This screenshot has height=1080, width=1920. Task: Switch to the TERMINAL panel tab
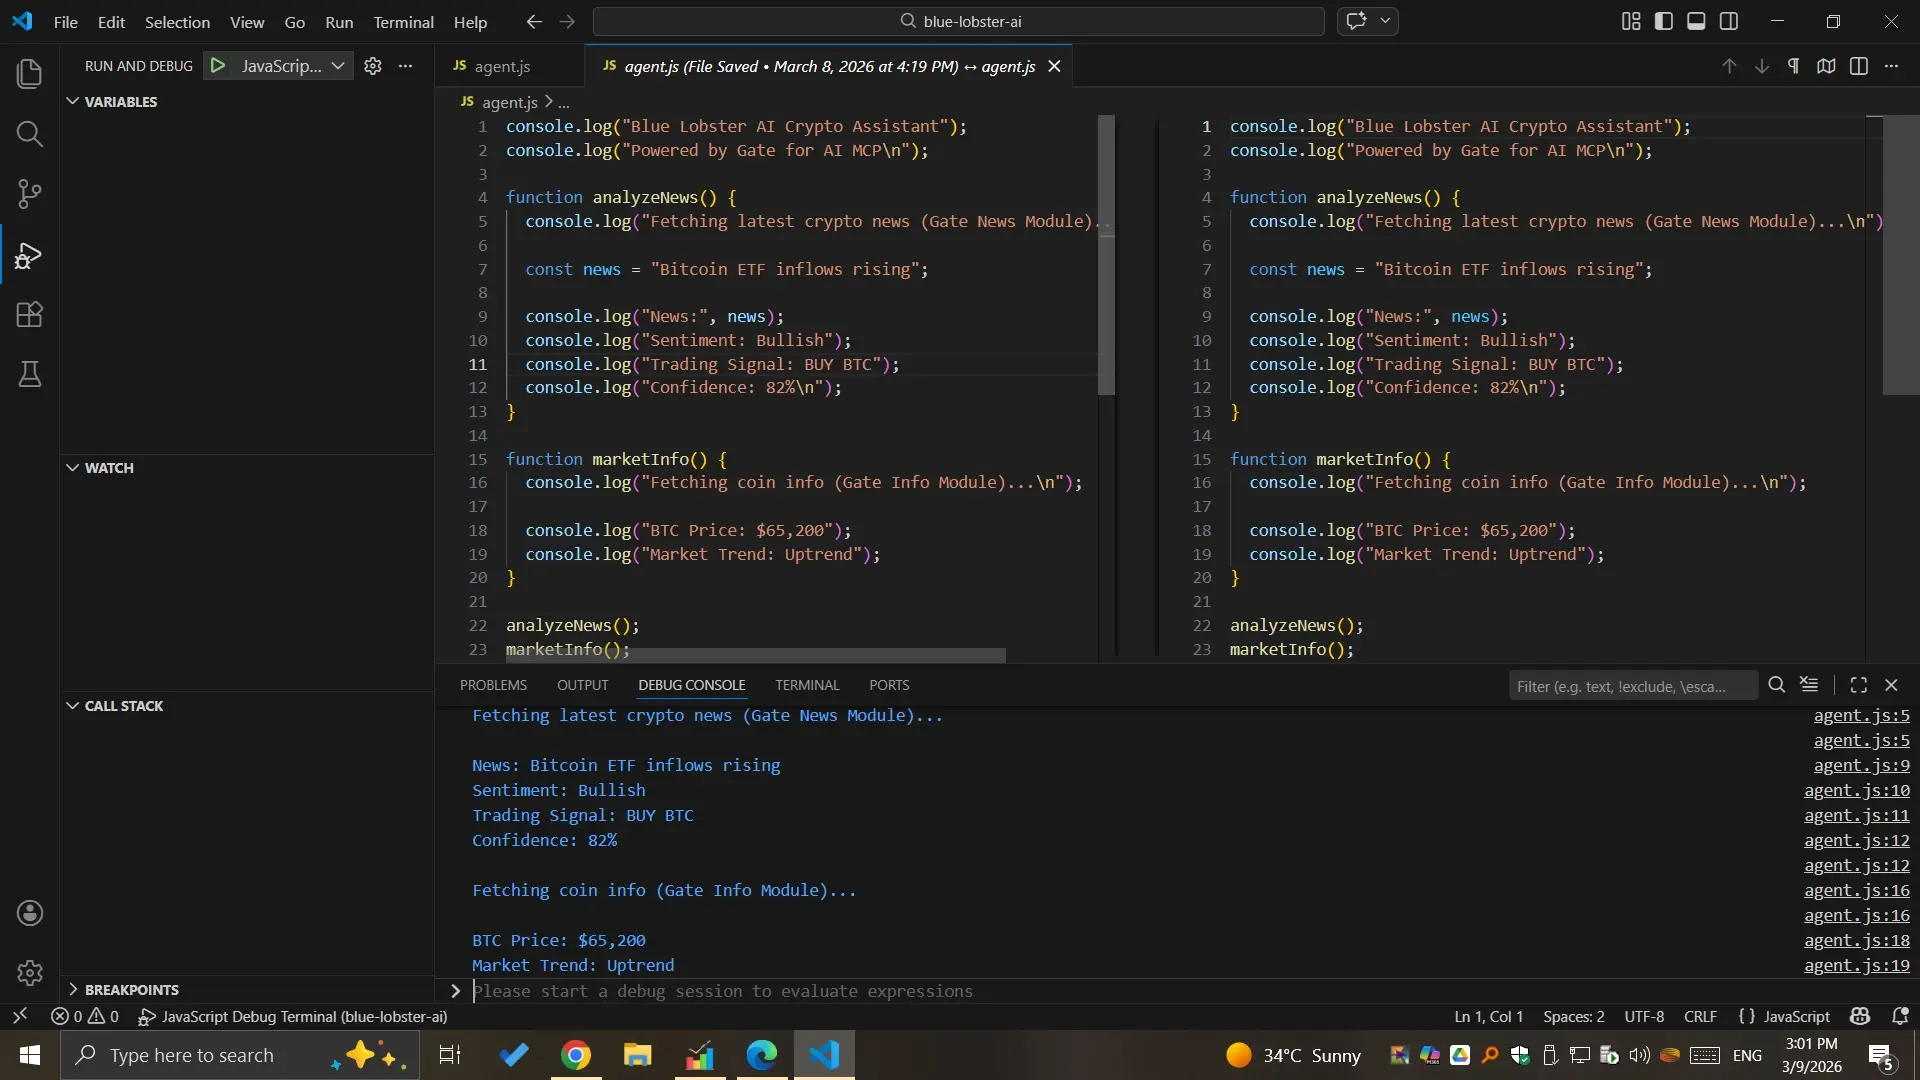tap(806, 685)
